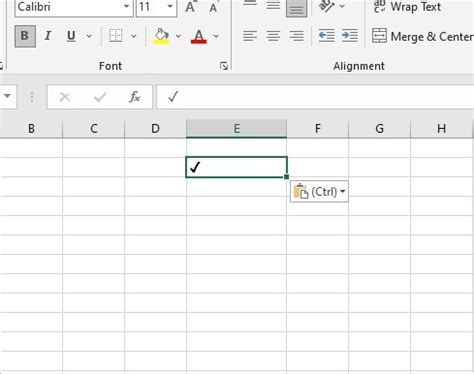474x374 pixels.
Task: Apply cell borders icon
Action: (x=116, y=36)
